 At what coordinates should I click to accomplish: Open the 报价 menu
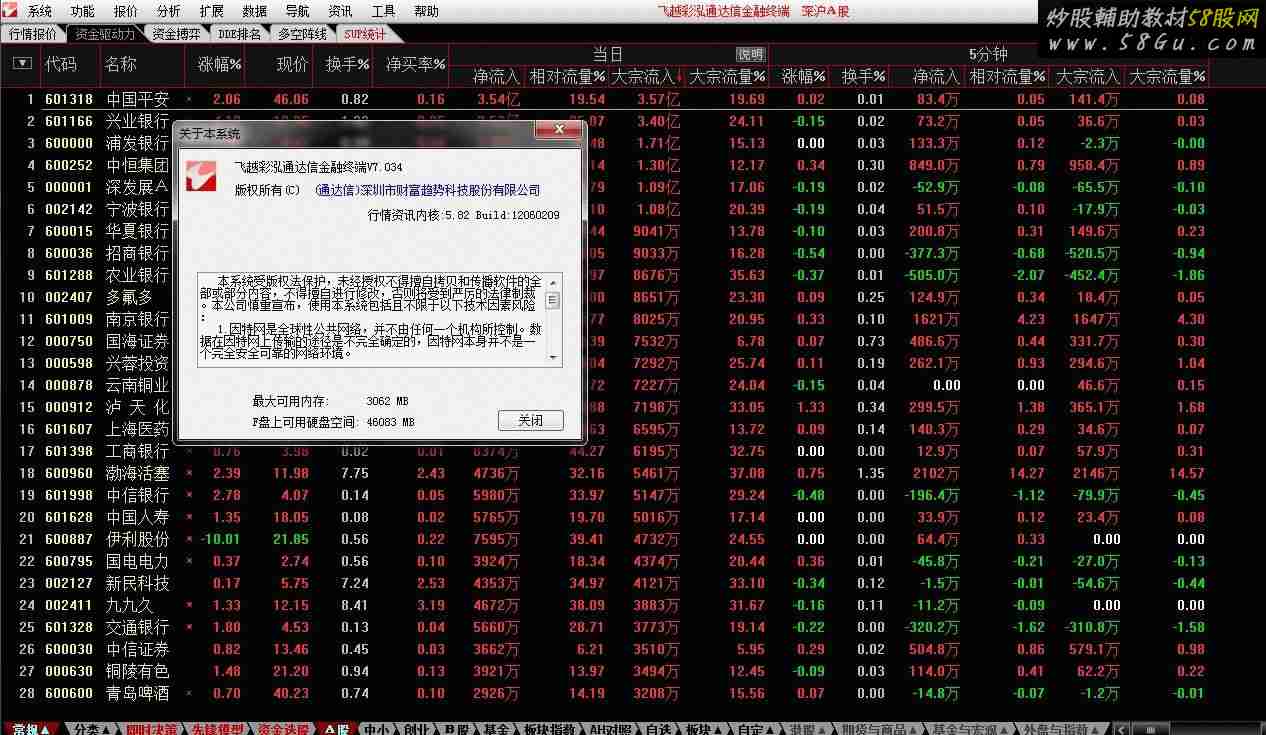tap(126, 11)
